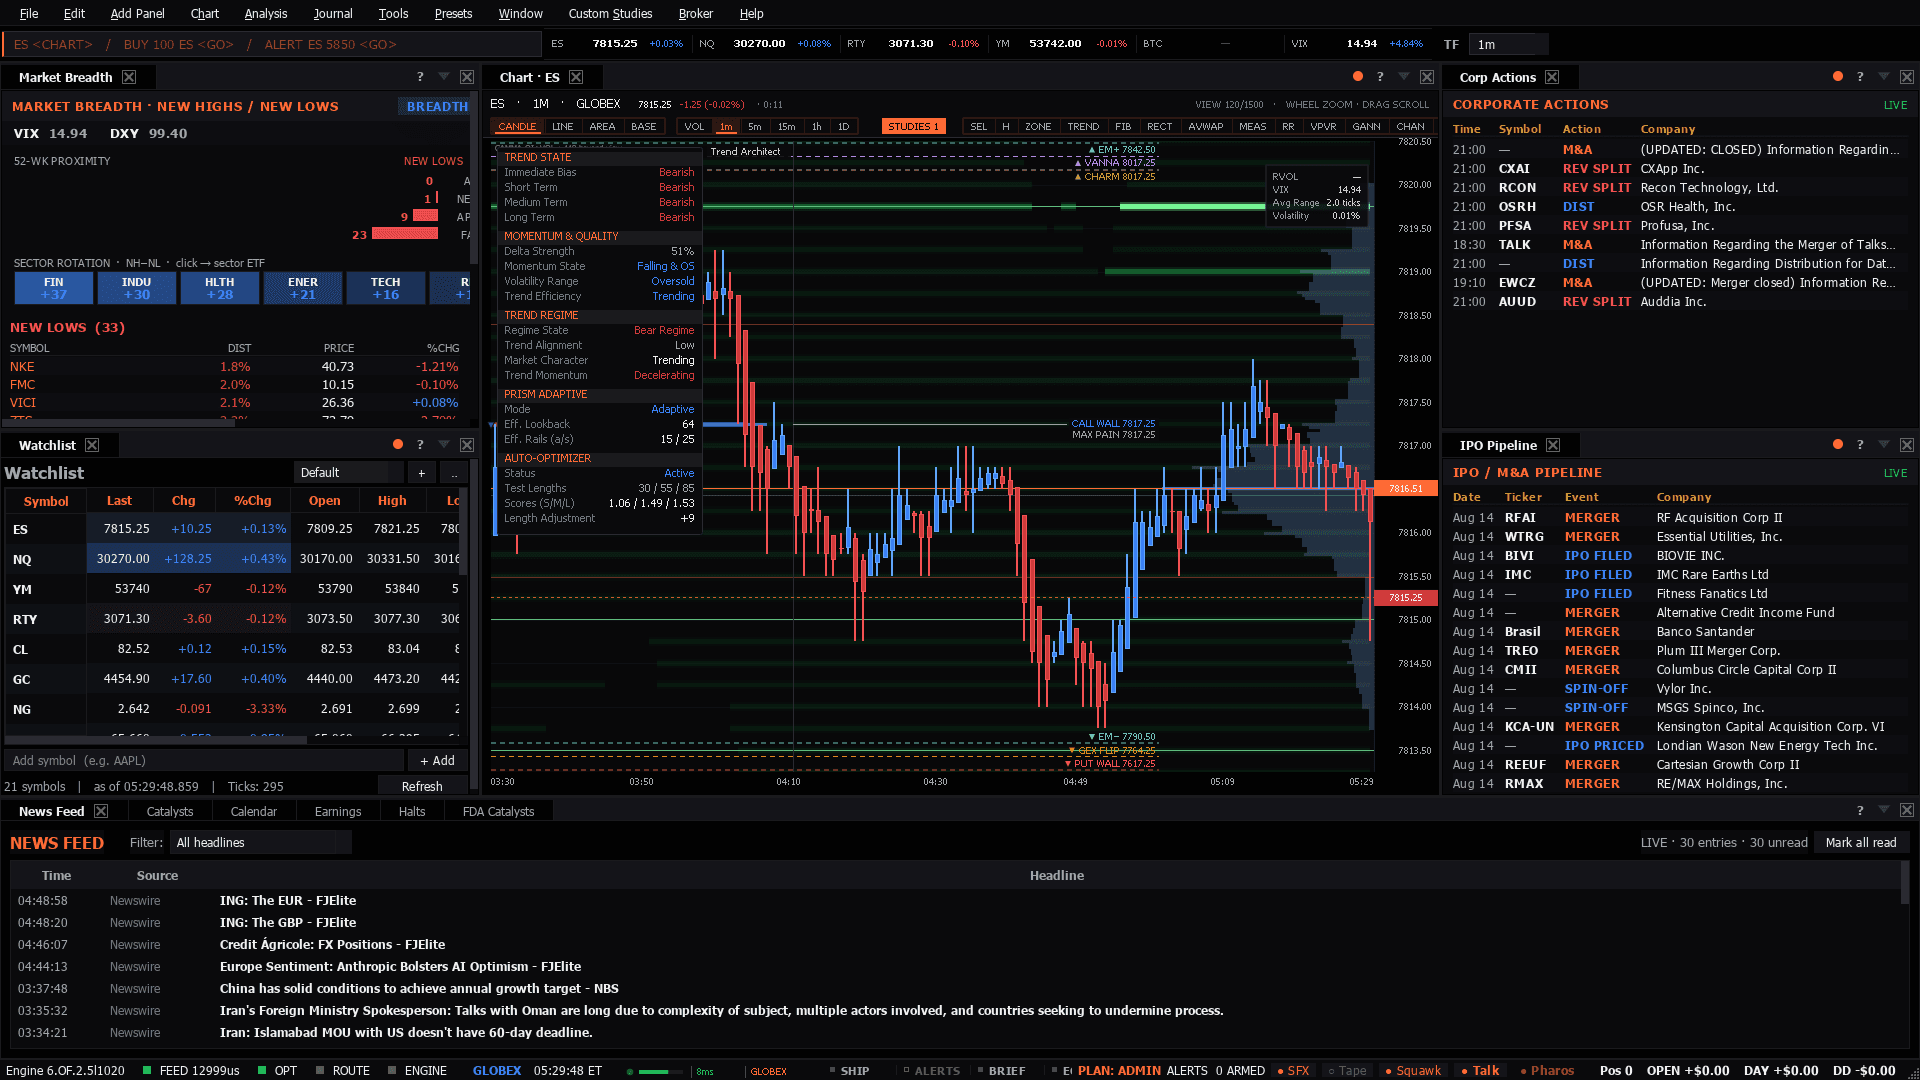Open the Default watchlist selector dropdown
The width and height of the screenshot is (1920, 1080).
coord(349,473)
